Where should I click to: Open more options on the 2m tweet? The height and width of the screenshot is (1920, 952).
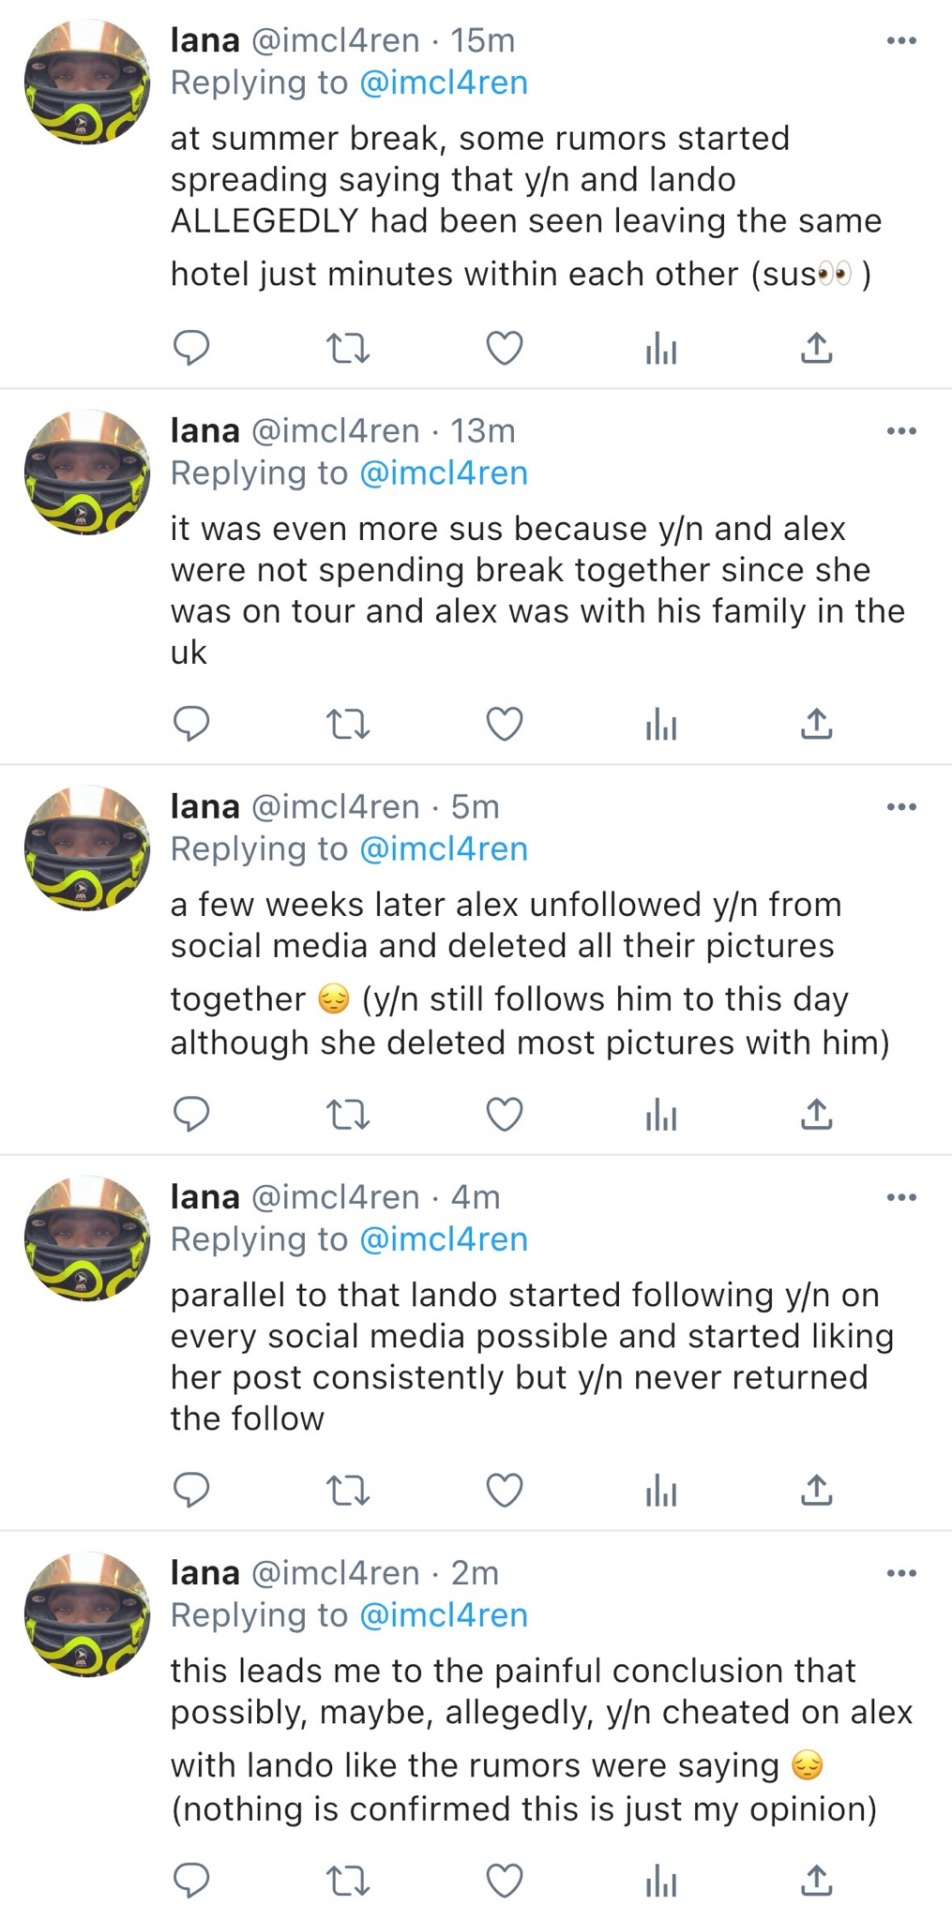[900, 1573]
